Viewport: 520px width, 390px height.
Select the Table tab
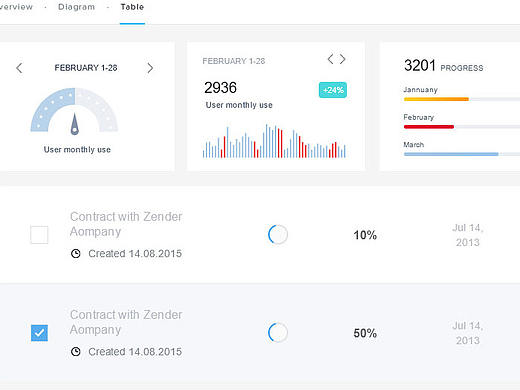coord(132,7)
